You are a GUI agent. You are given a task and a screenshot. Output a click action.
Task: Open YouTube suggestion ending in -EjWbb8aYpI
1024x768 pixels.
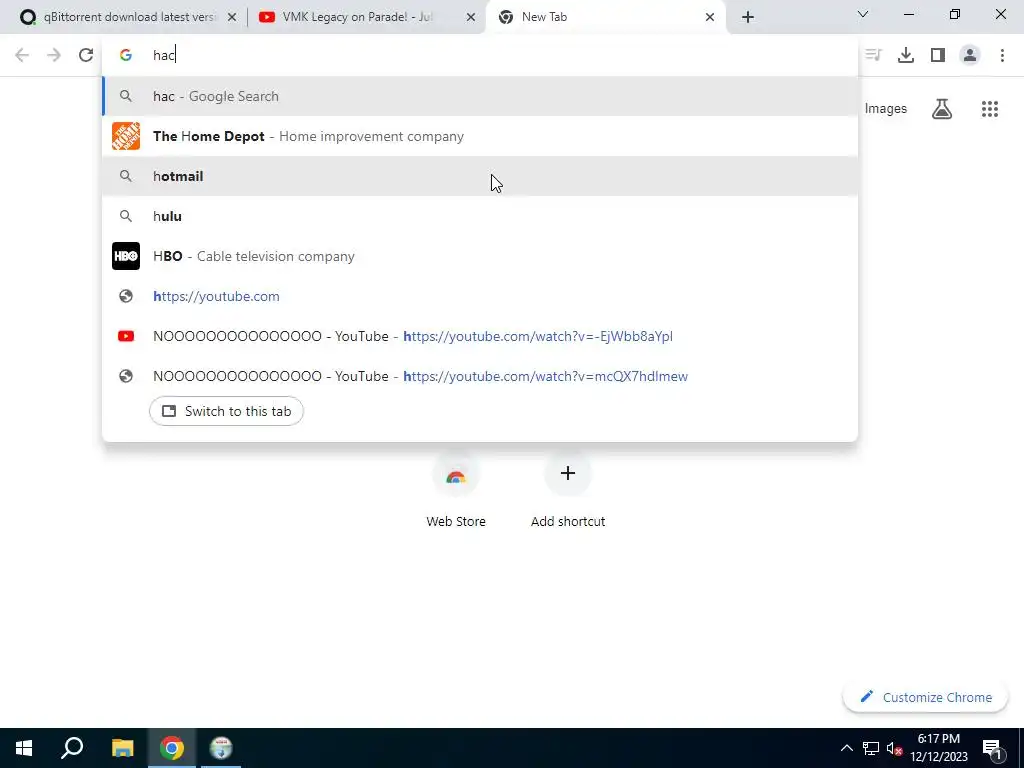coord(480,336)
